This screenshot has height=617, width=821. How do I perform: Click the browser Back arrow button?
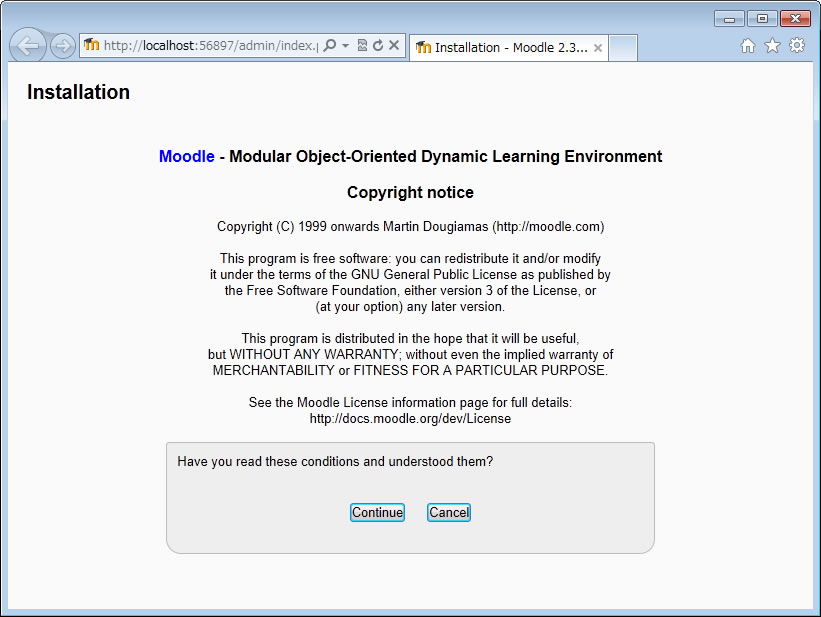tap(28, 46)
